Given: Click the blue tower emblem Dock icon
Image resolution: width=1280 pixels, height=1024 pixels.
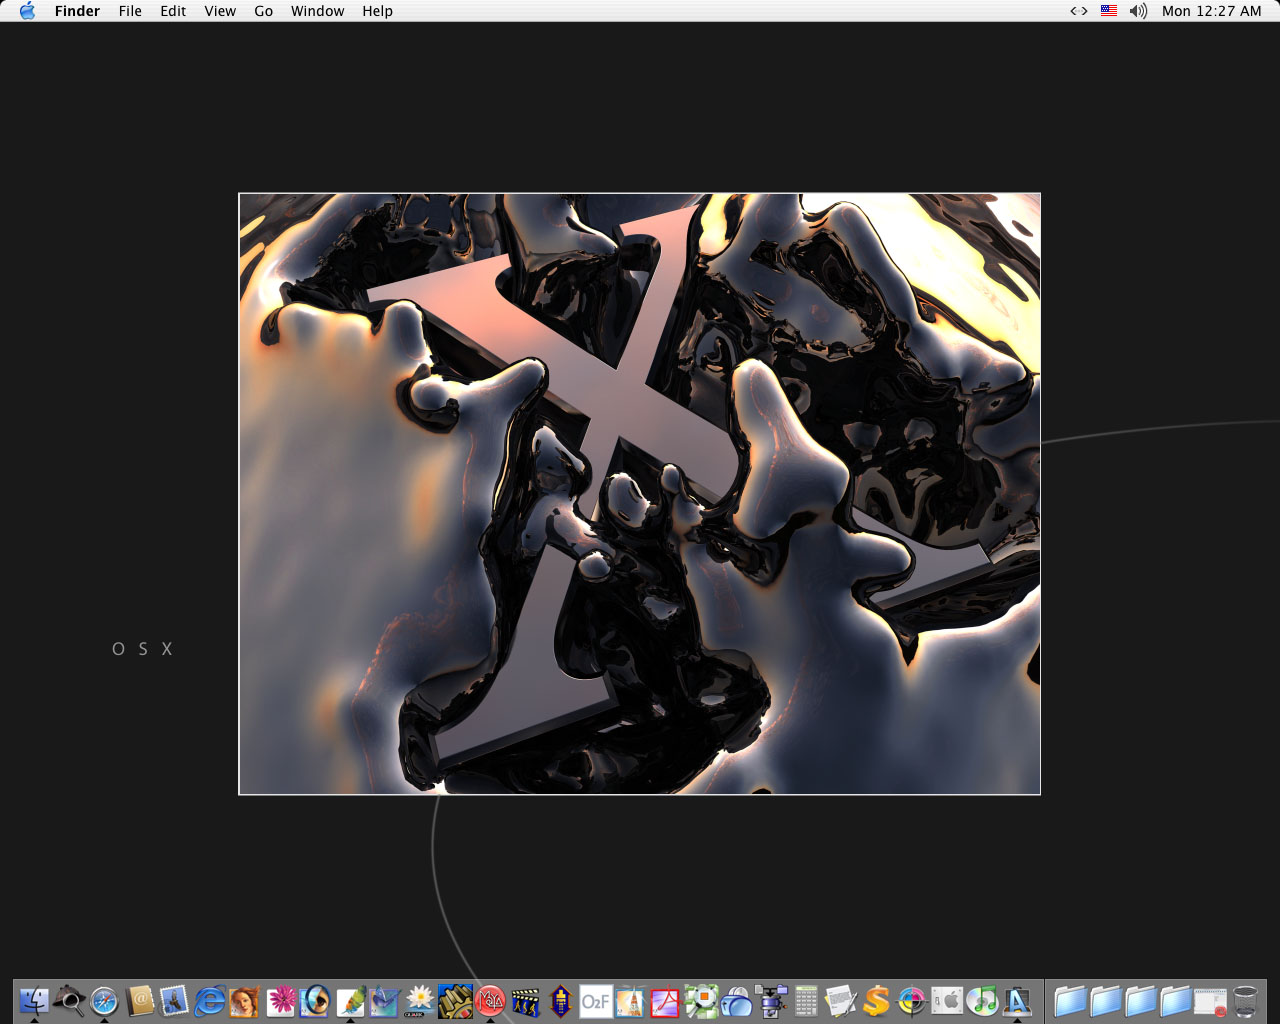Looking at the screenshot, I should [x=560, y=1000].
